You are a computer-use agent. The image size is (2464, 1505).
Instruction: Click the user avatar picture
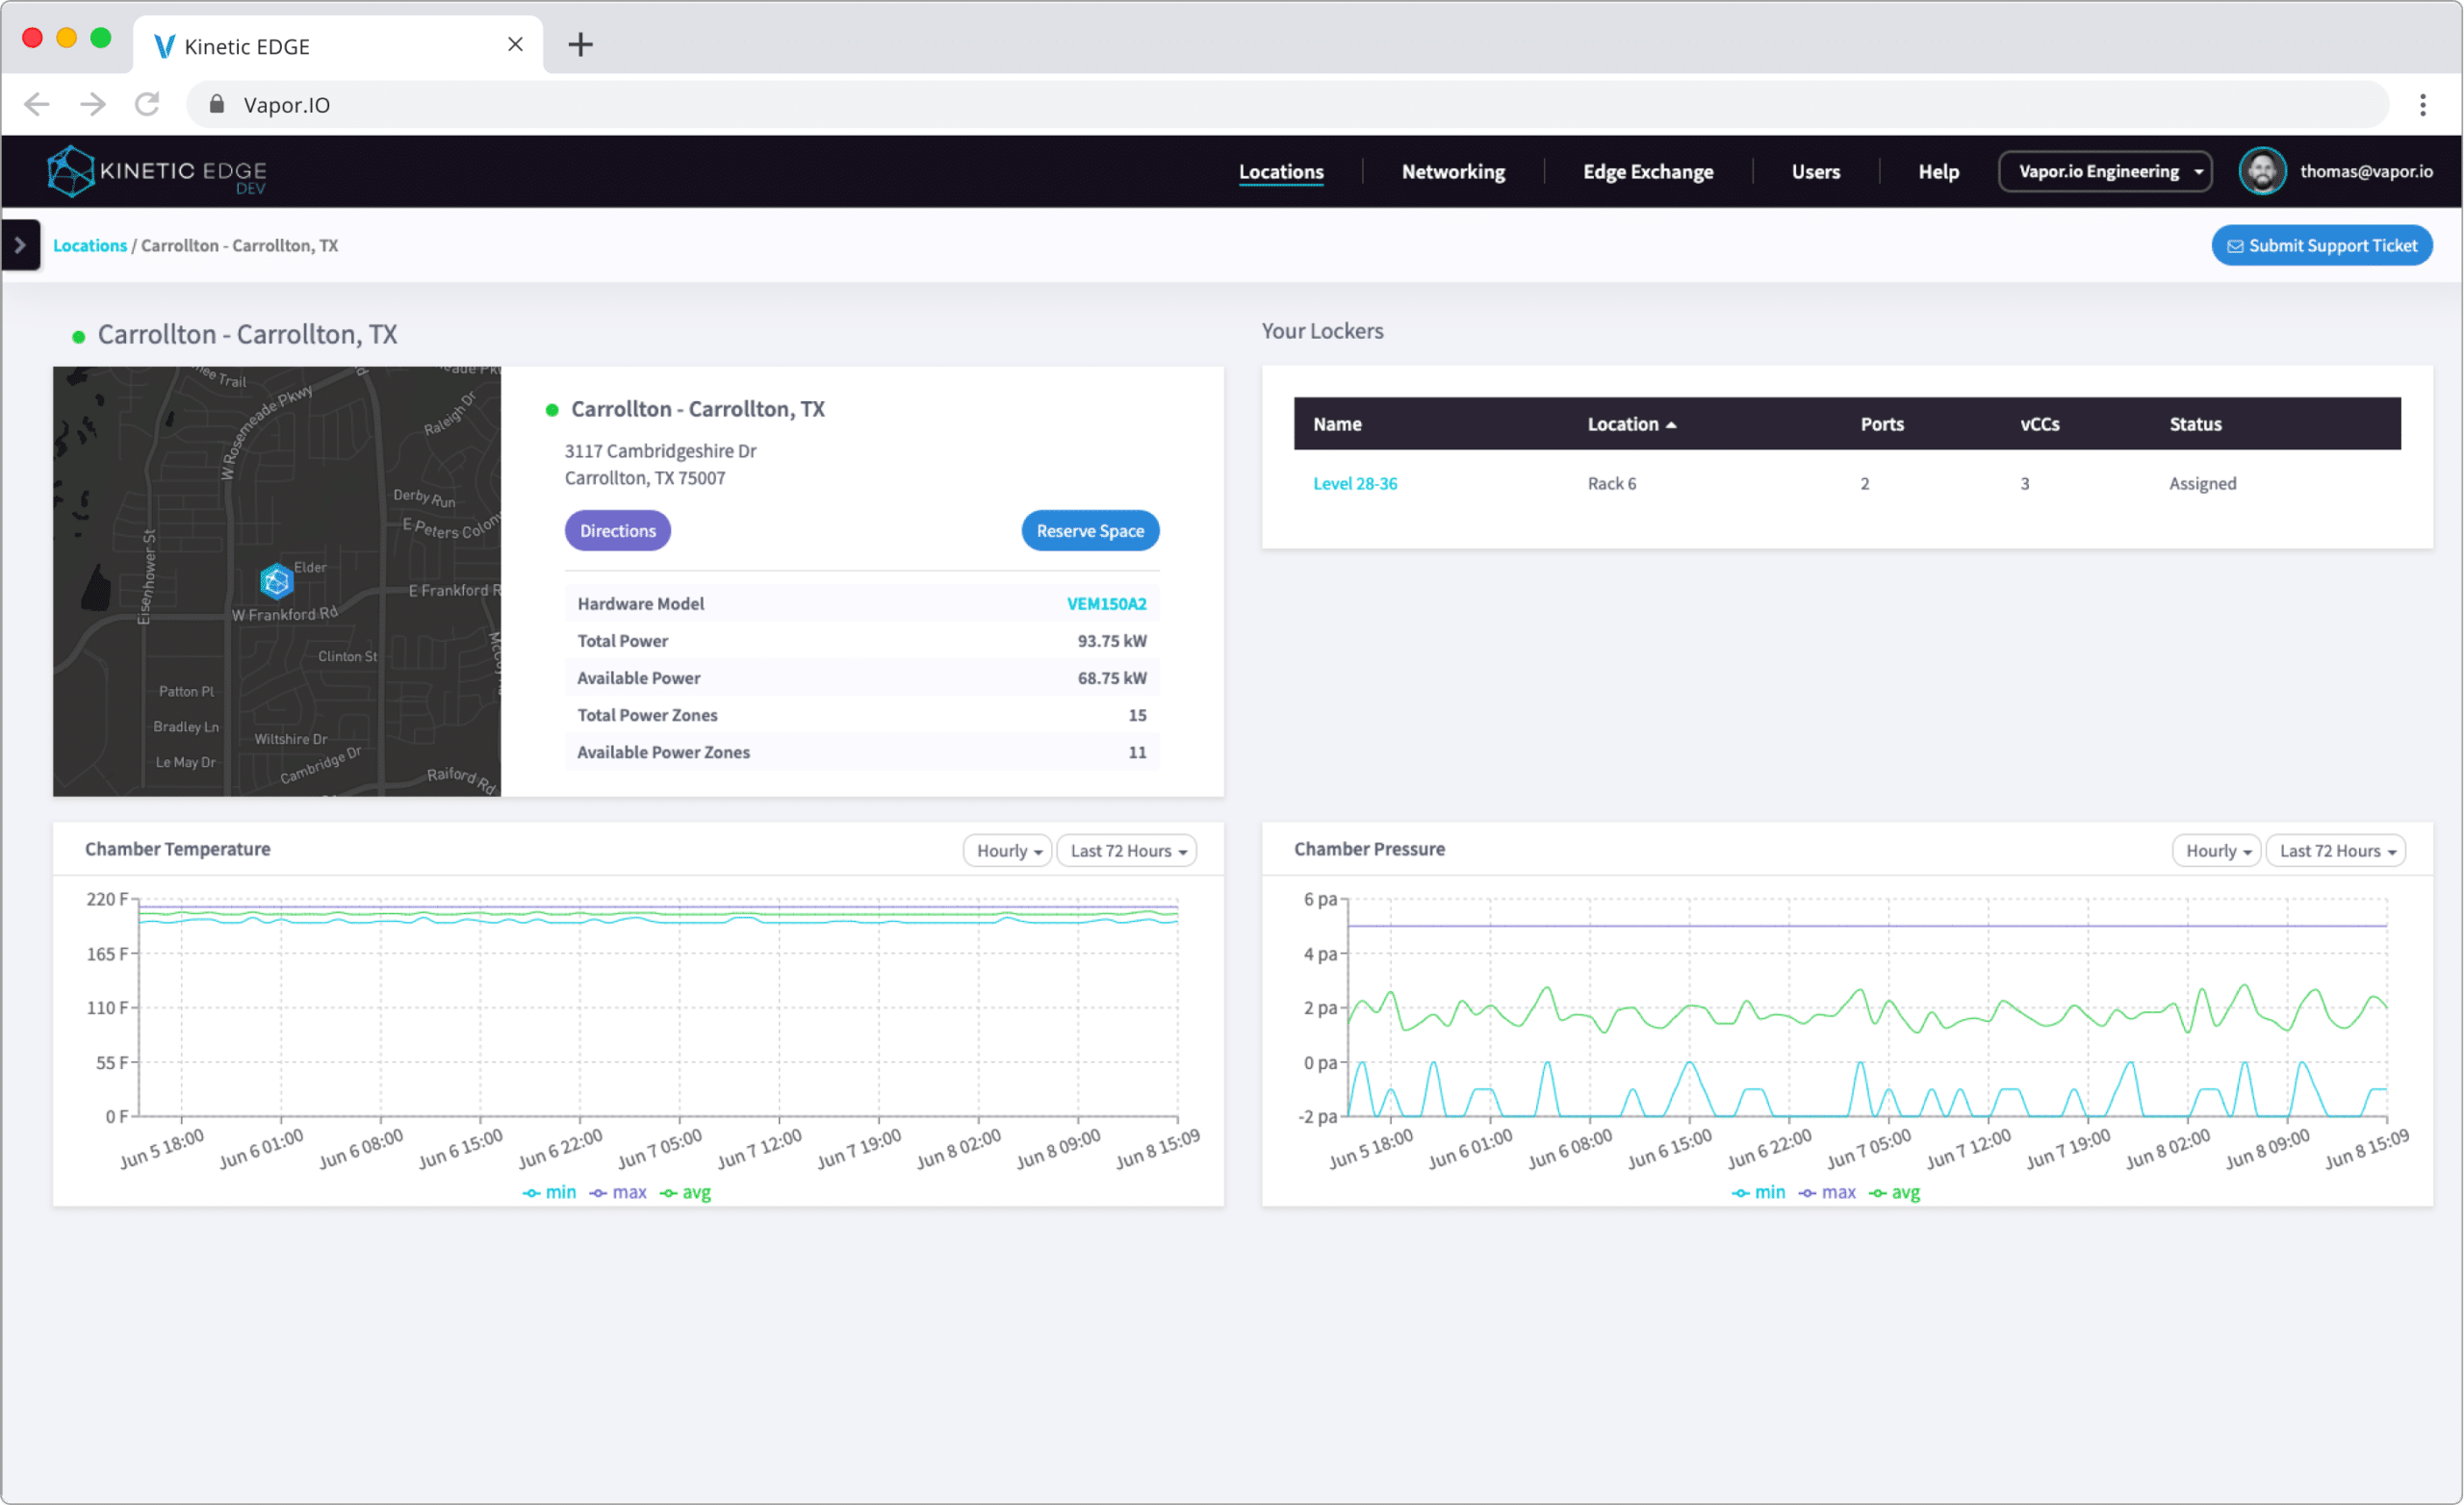2262,171
